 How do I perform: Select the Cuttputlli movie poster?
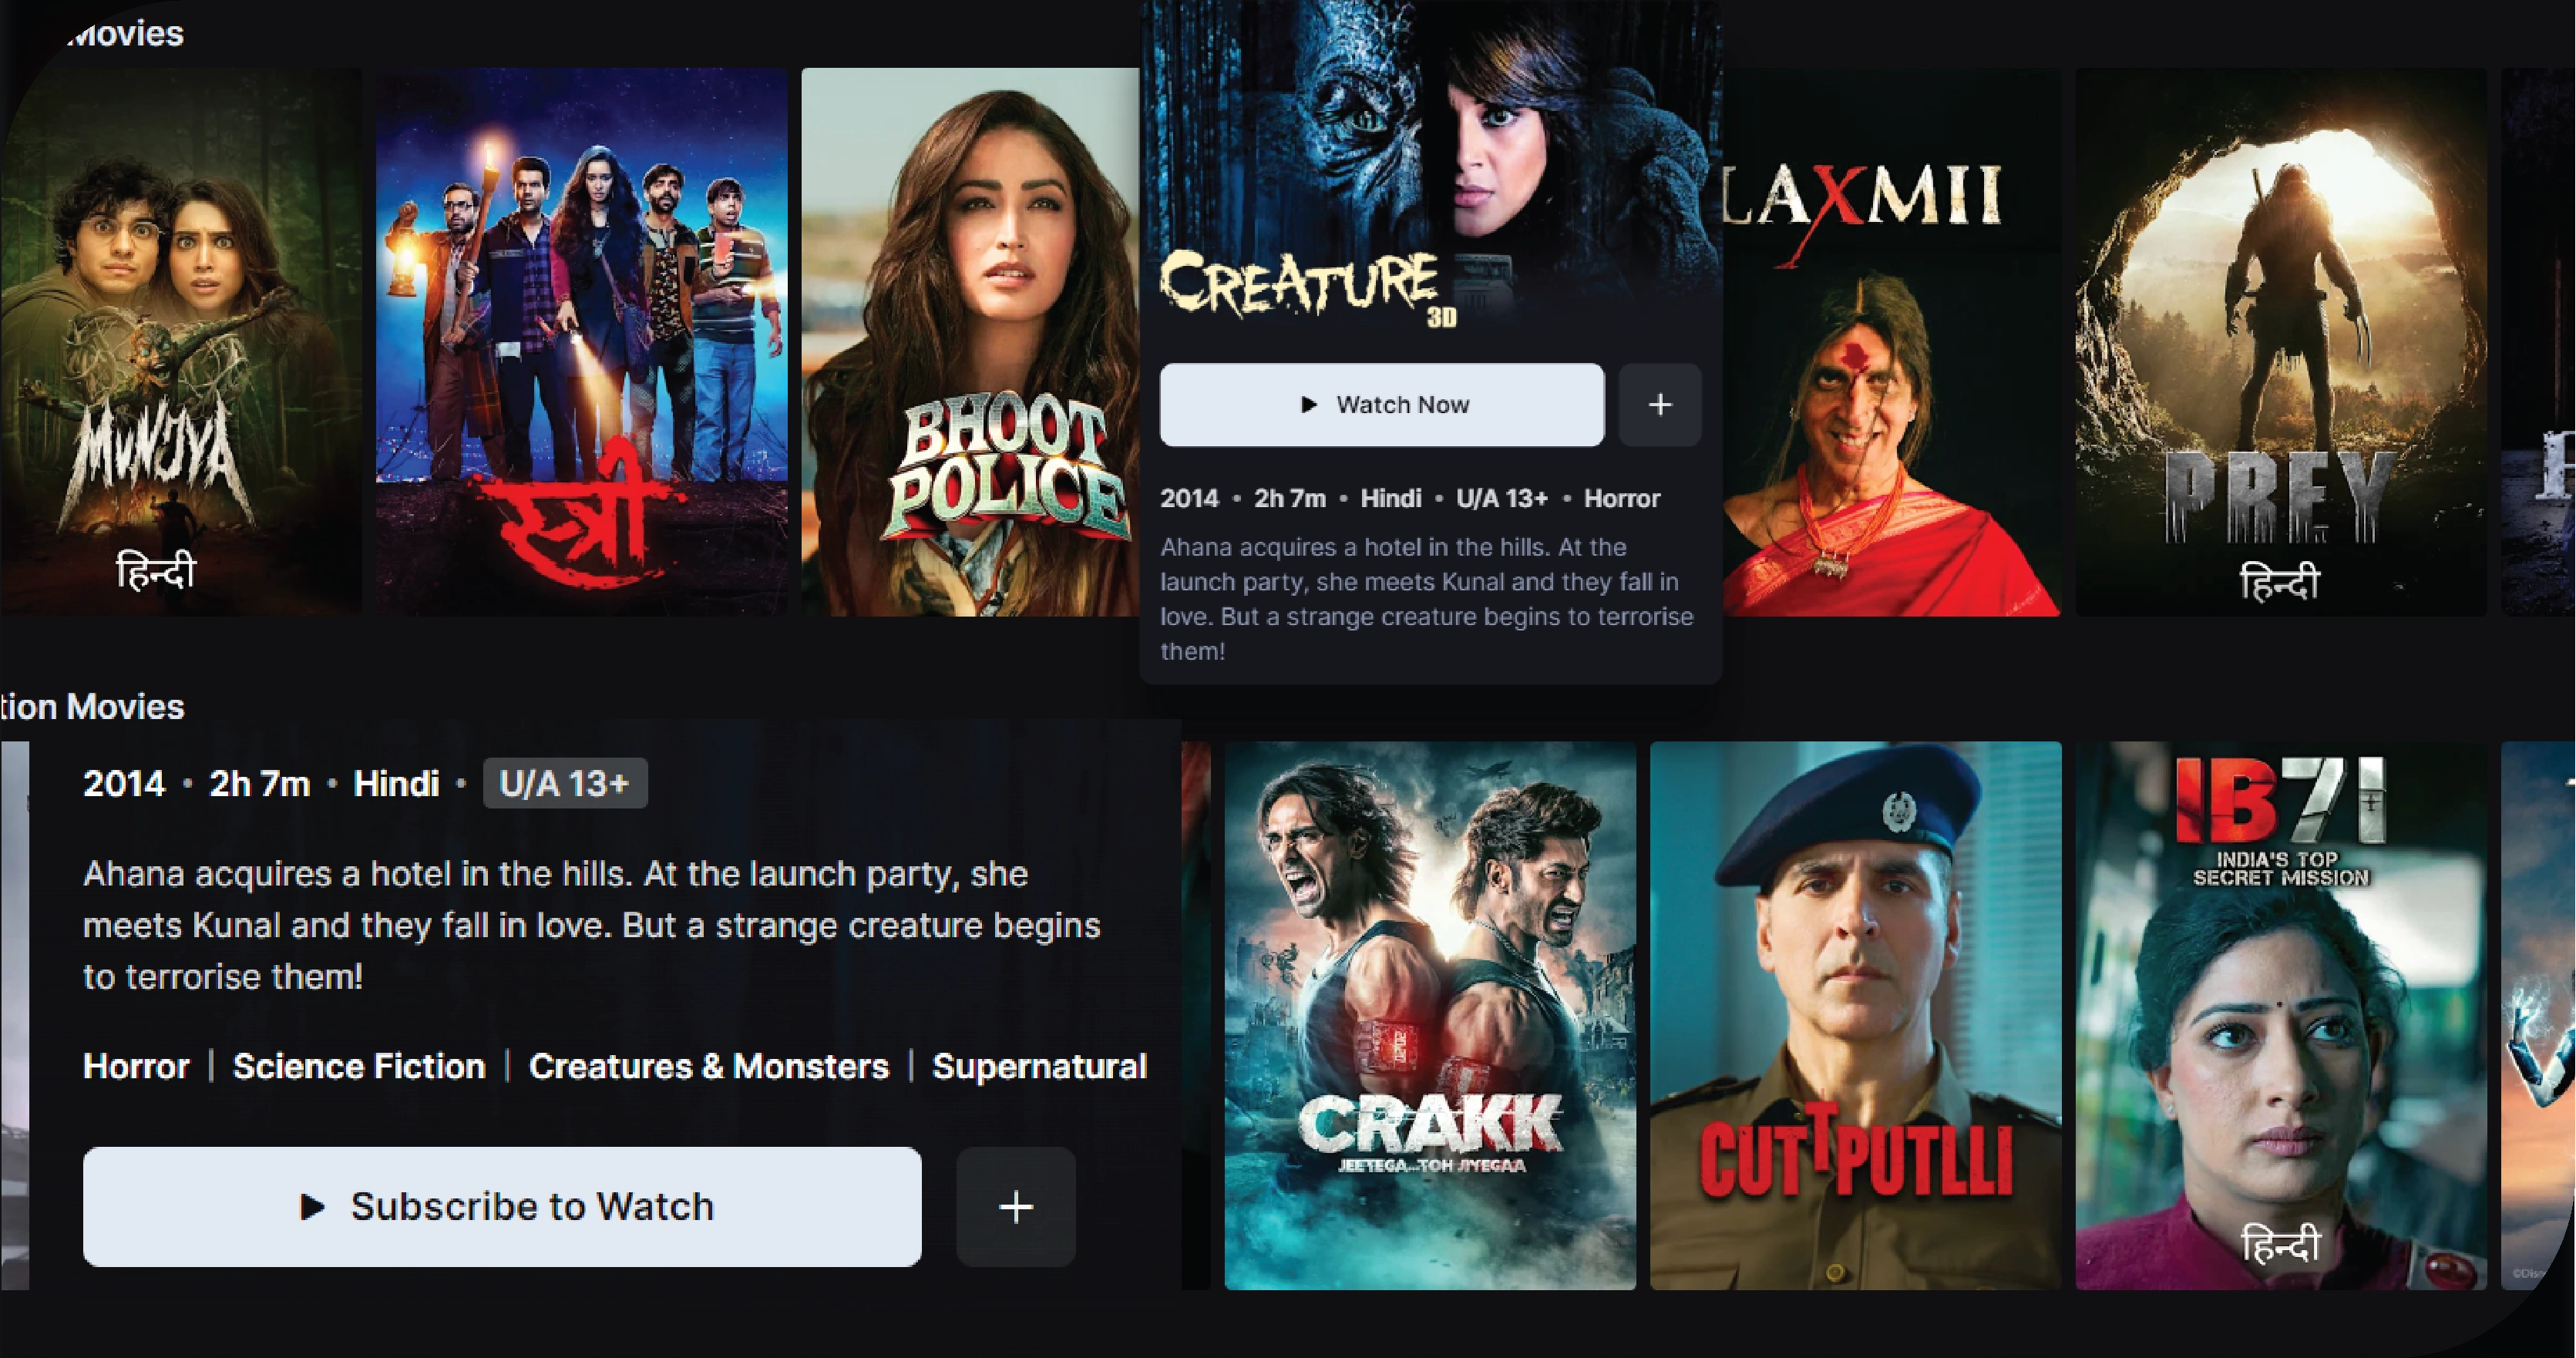1856,1015
